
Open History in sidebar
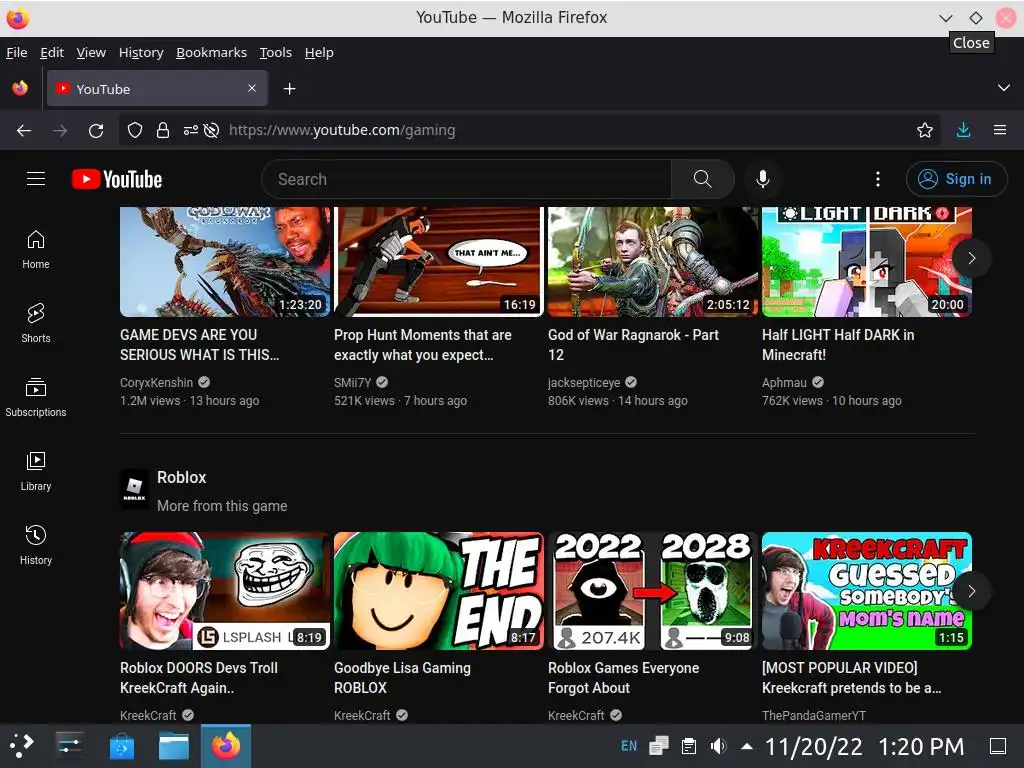tap(36, 545)
